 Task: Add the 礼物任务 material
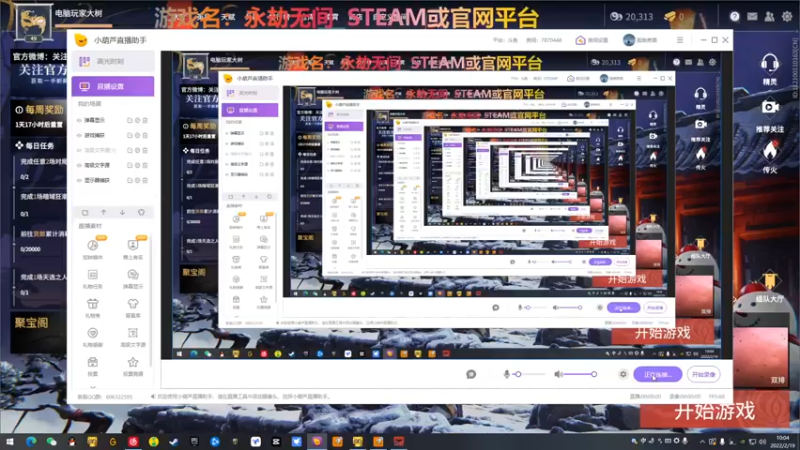92,279
